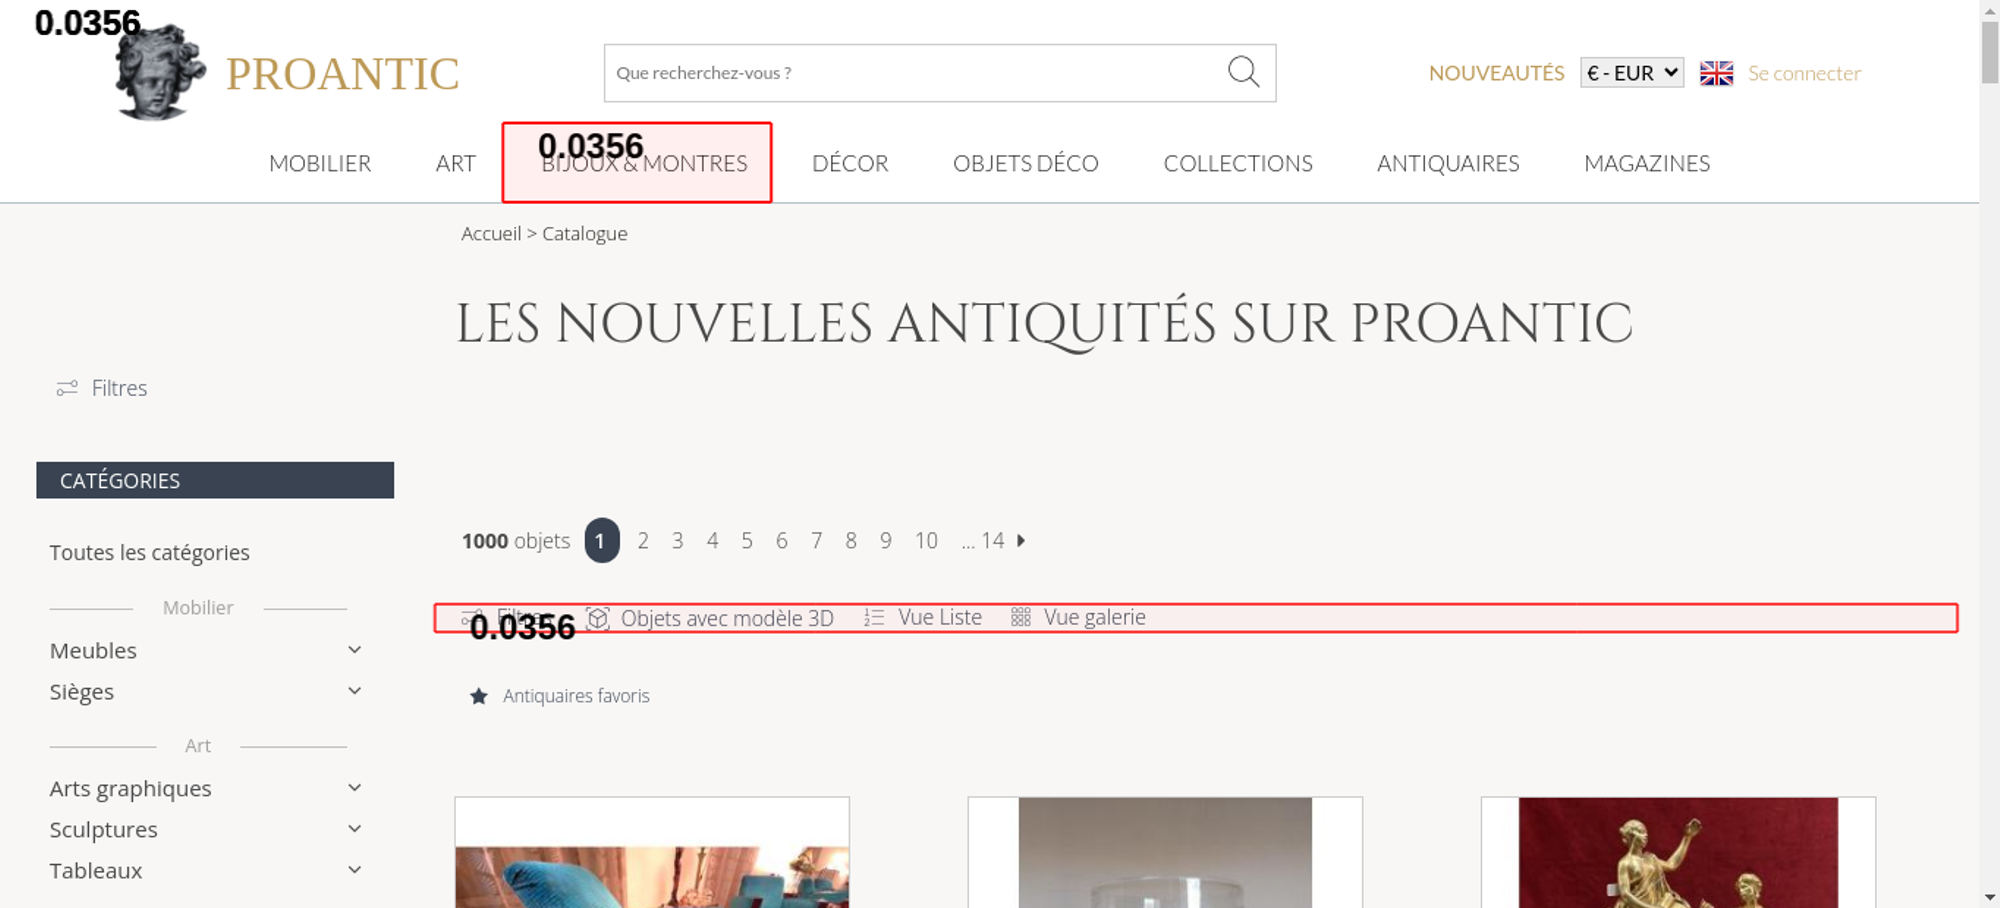Image resolution: width=2000 pixels, height=908 pixels.
Task: Expand the Sièges category
Action: [x=354, y=691]
